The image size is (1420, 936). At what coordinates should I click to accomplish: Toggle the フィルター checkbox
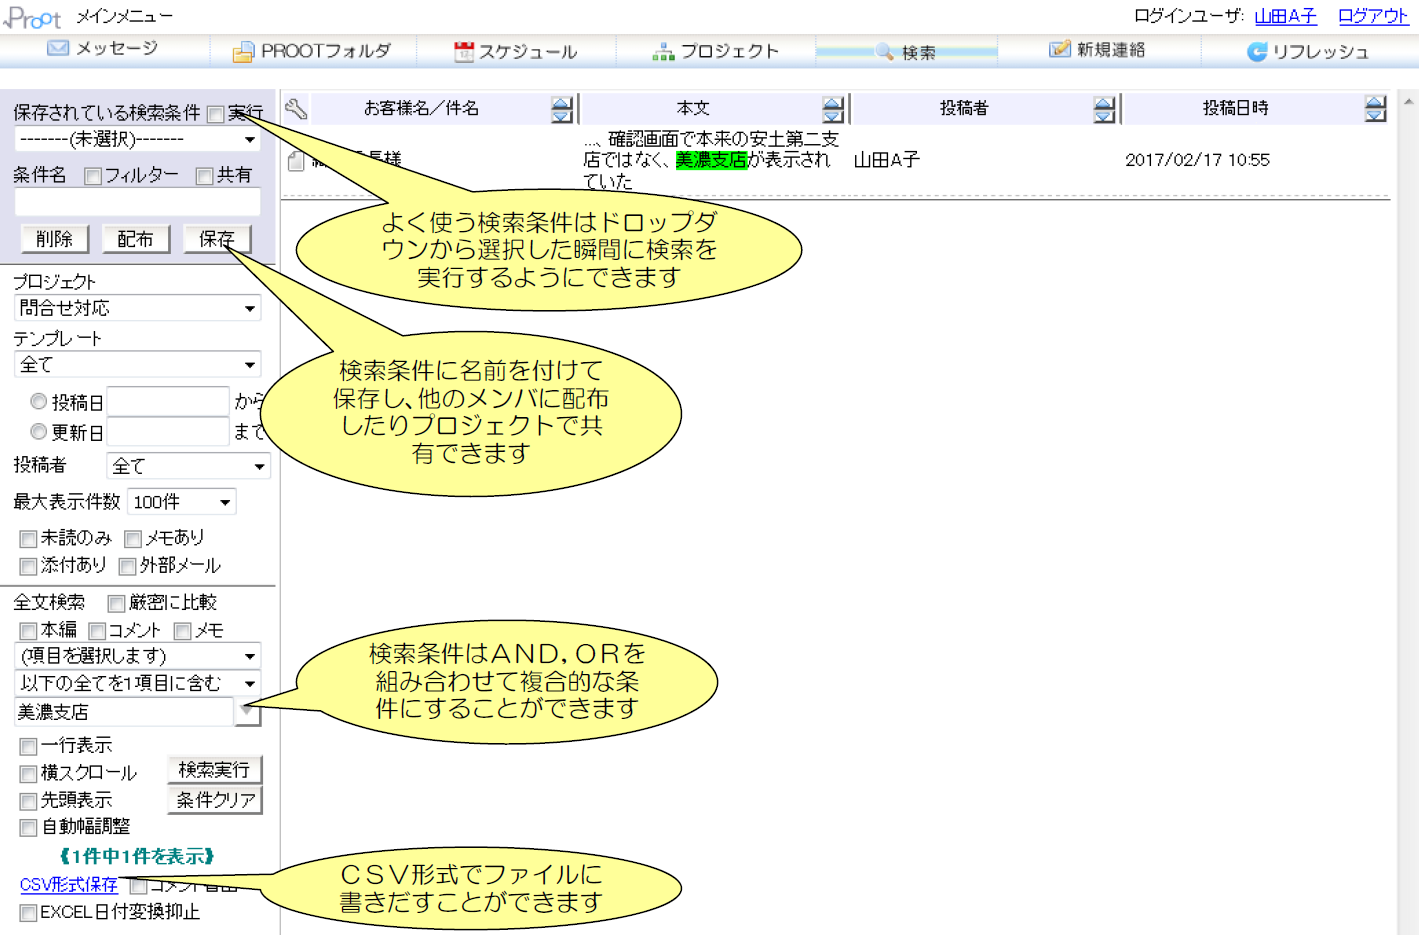93,177
